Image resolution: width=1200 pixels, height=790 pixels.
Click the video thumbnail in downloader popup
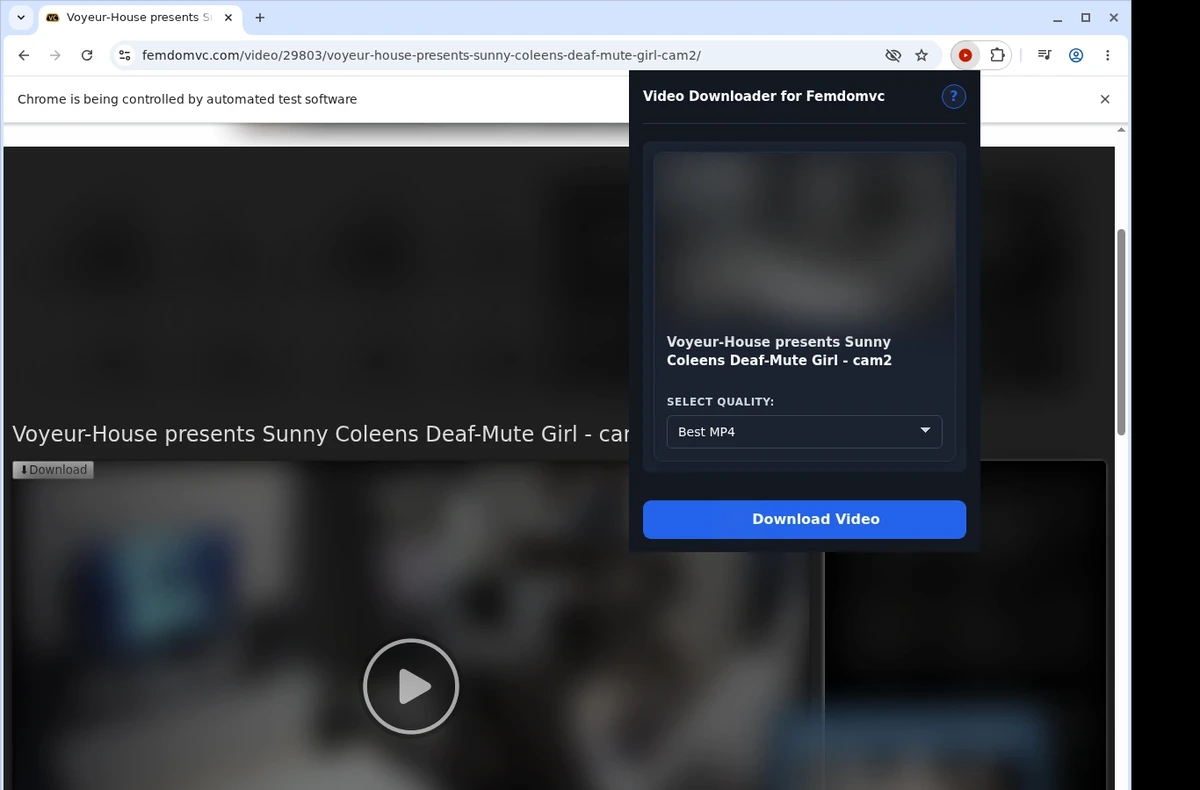coord(804,238)
